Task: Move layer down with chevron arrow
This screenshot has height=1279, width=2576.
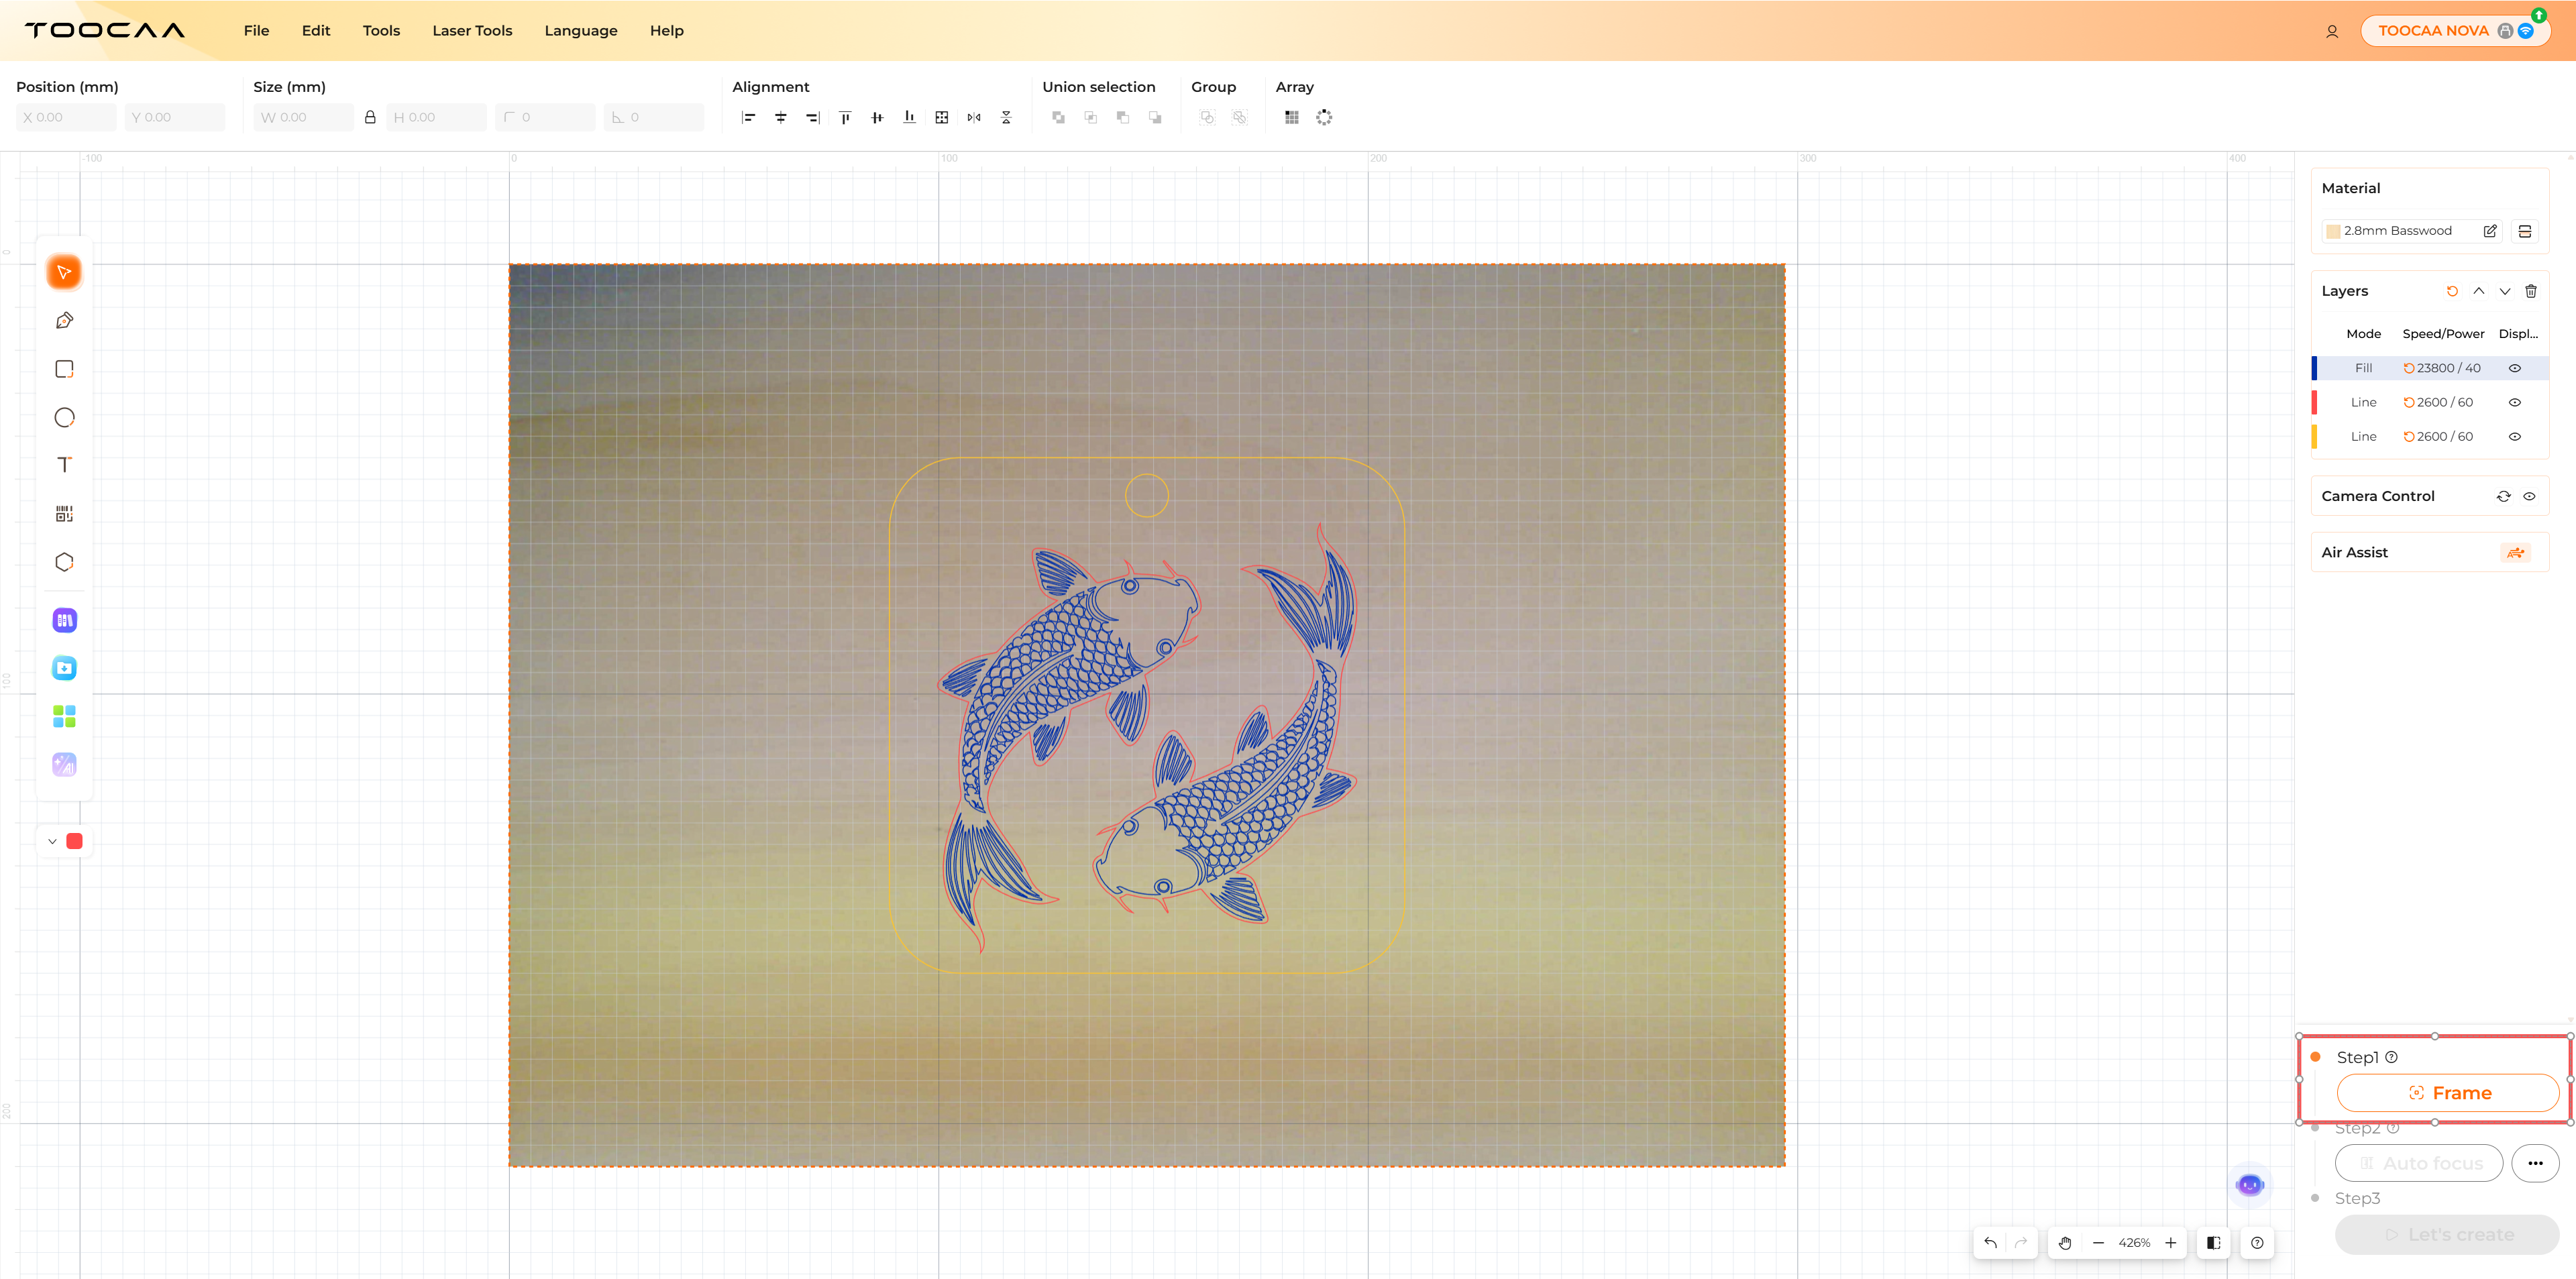Action: point(2505,291)
